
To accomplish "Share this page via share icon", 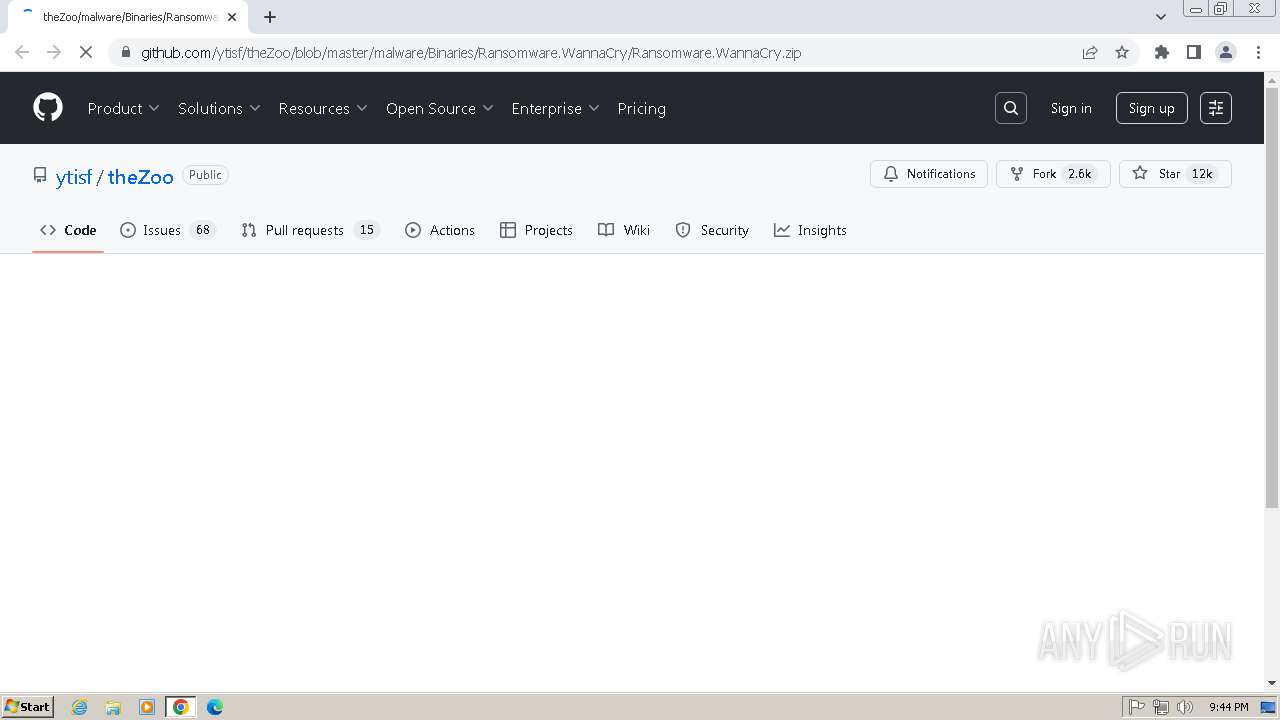I will 1090,52.
